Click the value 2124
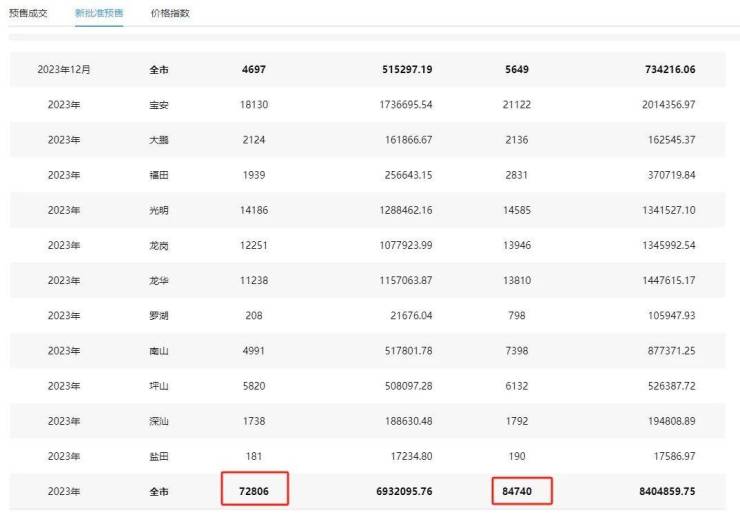Viewport: 740px width, 515px height. (254, 140)
